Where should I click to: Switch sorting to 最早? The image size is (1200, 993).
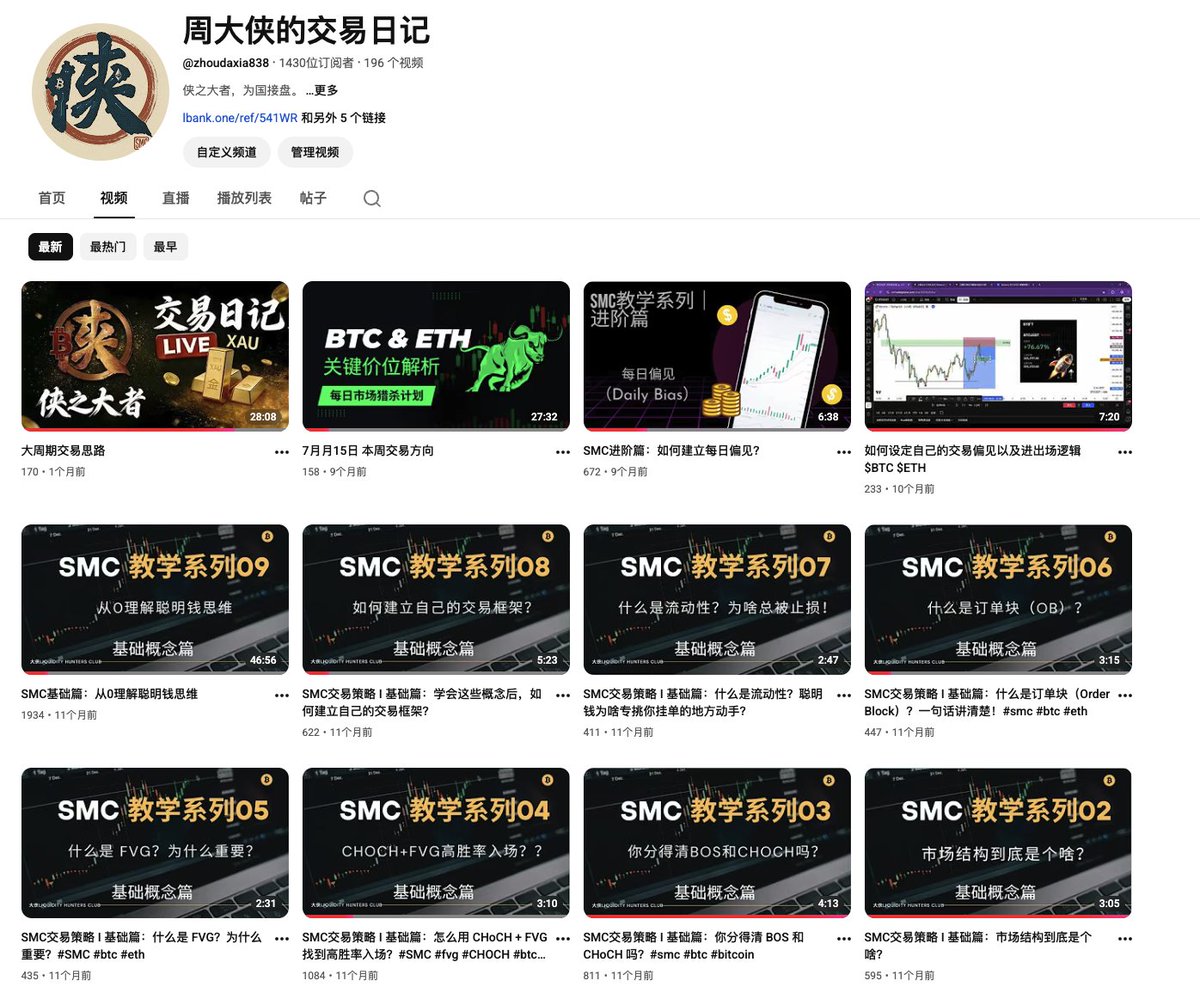165,246
